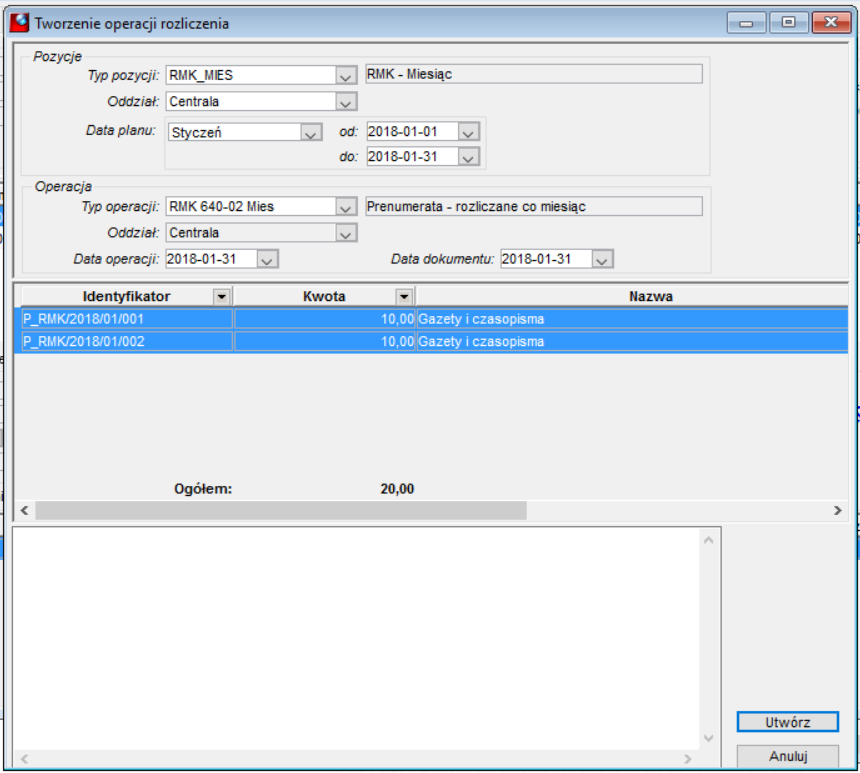Open the Data dokumentu date picker
860x773 pixels.
click(x=602, y=259)
